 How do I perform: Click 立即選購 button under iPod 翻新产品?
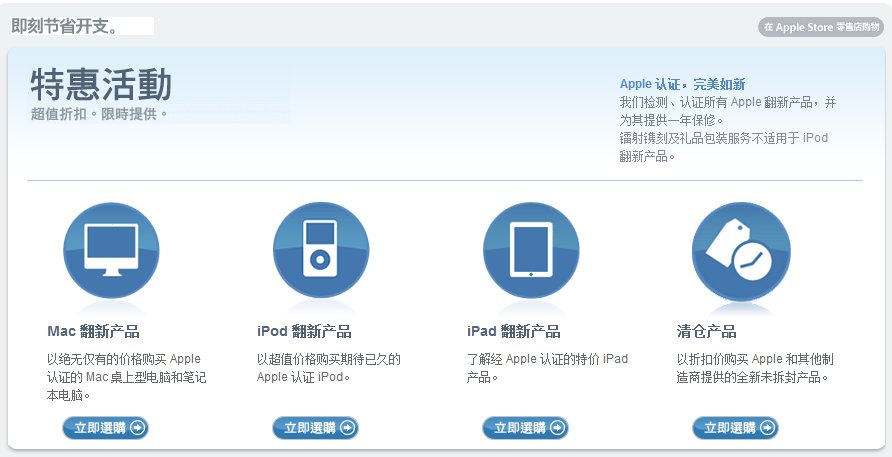[315, 428]
